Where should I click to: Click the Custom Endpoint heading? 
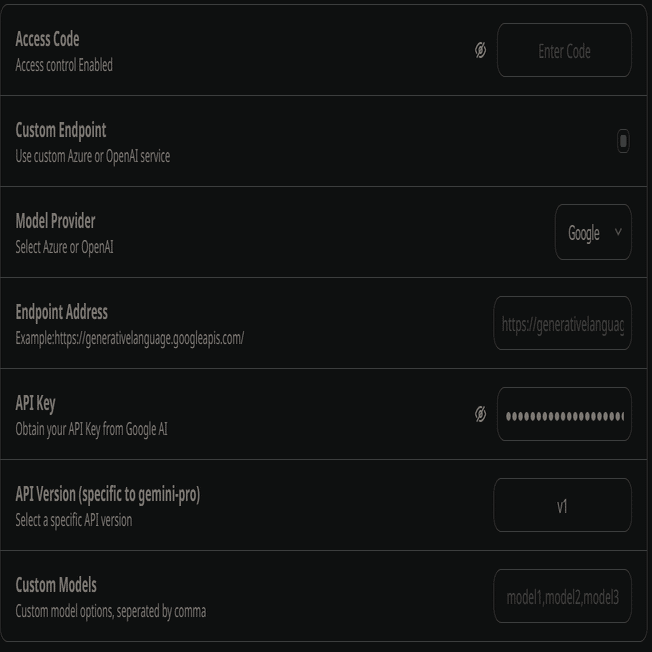tap(60, 130)
